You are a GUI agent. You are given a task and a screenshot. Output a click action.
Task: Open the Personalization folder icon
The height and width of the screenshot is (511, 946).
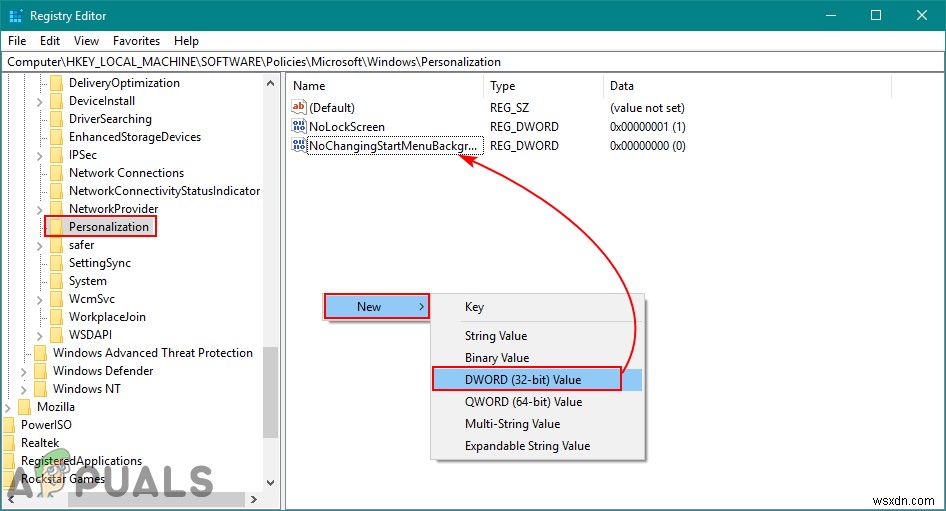56,227
